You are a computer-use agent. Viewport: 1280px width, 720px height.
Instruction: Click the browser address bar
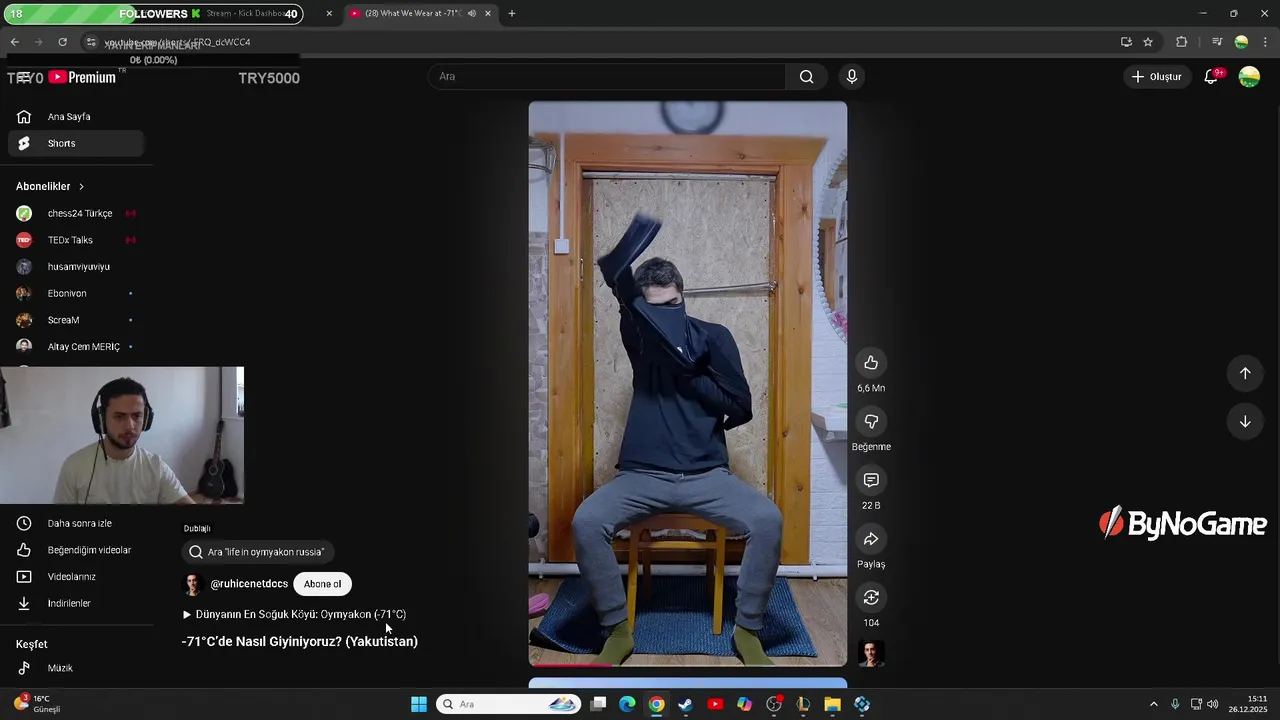pos(600,42)
